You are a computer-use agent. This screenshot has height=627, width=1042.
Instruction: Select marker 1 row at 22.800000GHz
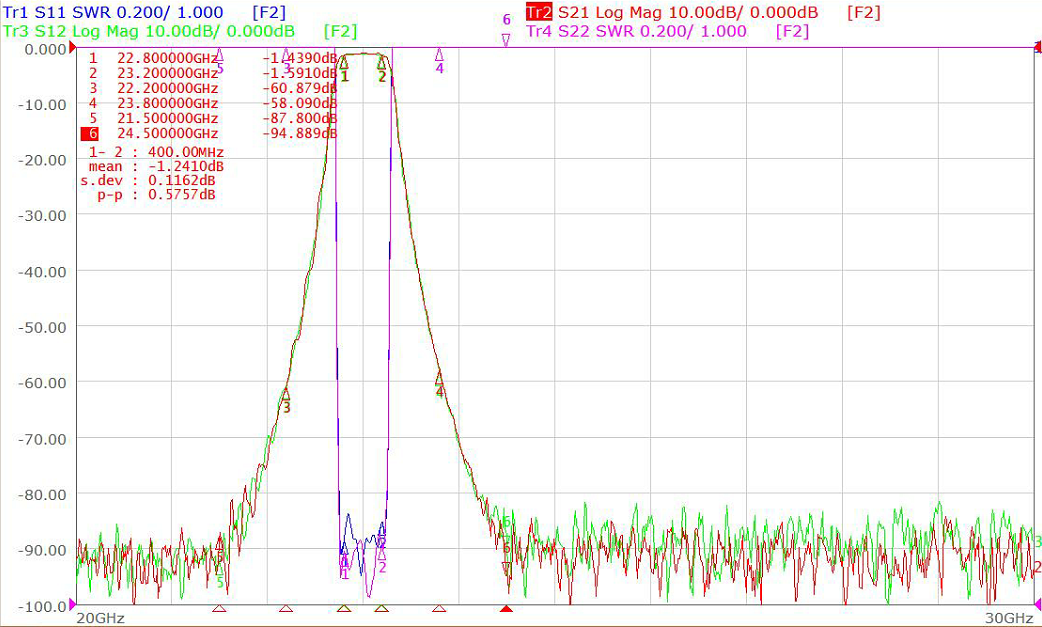pos(213,58)
